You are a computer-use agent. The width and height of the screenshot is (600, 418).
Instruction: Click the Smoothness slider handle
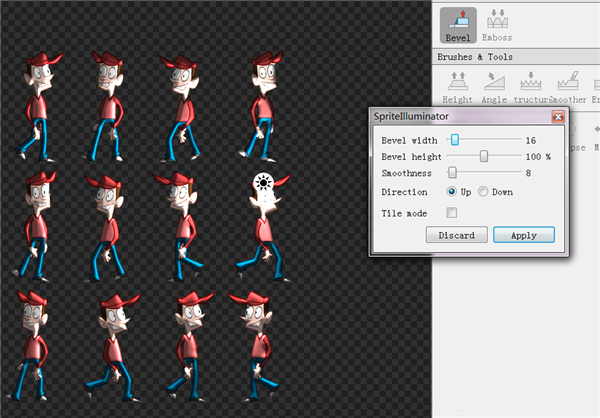452,172
